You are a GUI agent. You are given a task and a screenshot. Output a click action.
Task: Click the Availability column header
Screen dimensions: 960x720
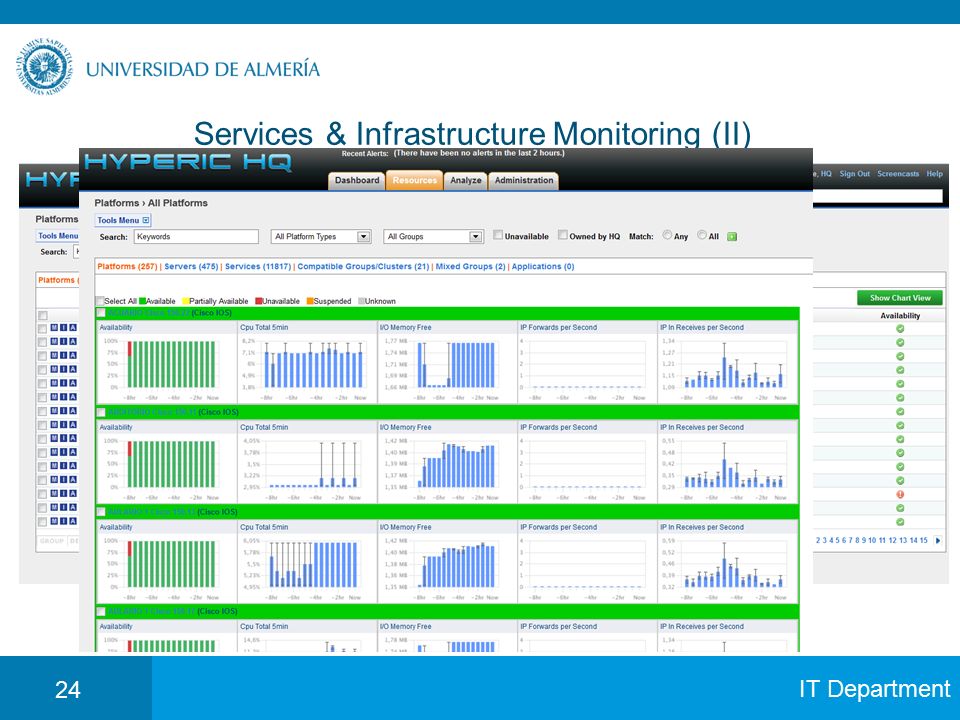(900, 316)
